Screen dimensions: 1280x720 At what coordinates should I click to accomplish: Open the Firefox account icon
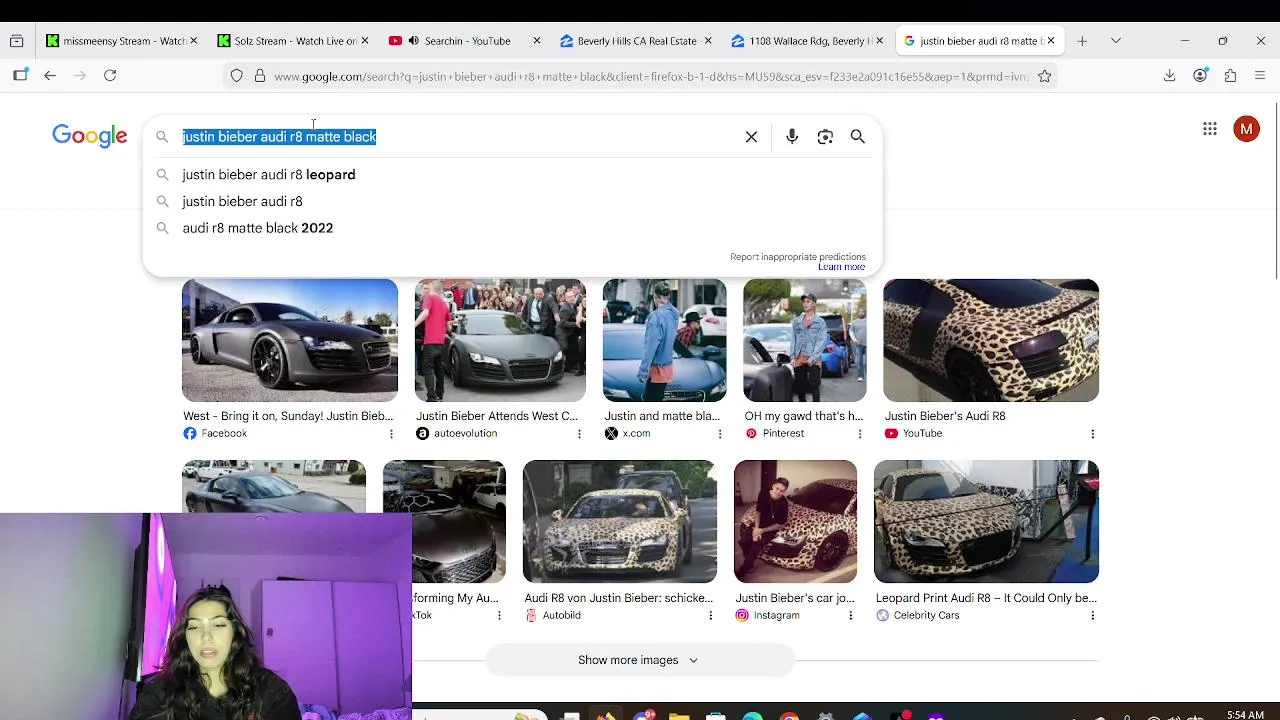pyautogui.click(x=1200, y=75)
